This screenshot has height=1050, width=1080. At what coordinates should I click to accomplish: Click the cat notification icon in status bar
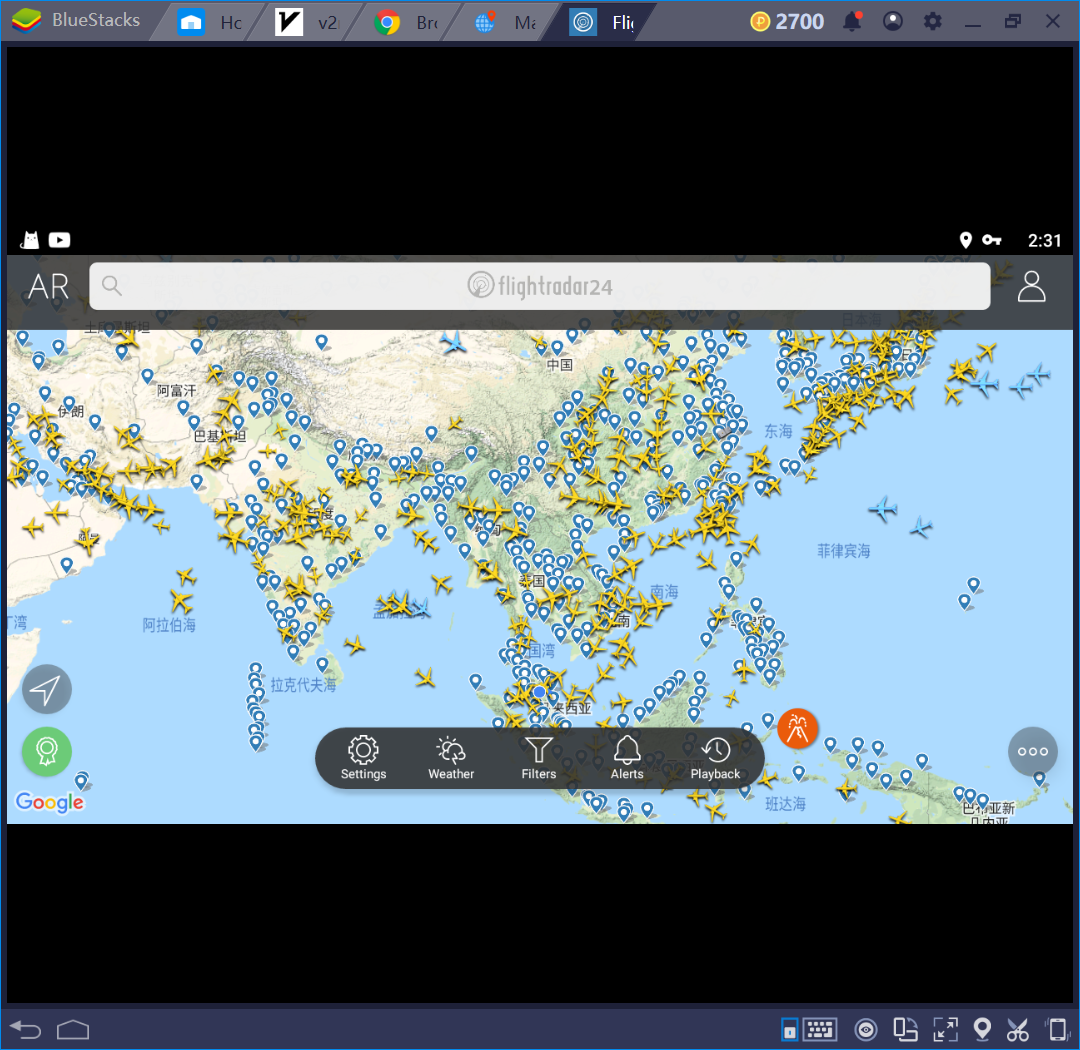(30, 240)
